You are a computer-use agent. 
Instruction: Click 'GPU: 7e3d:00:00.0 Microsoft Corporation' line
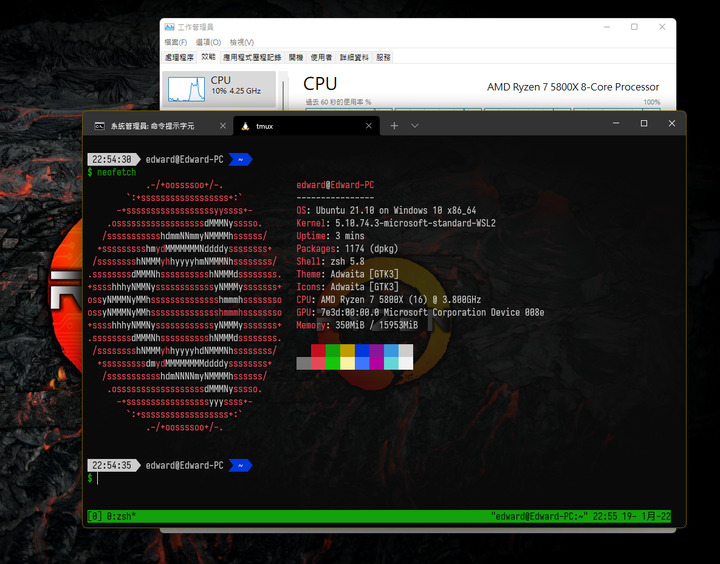pos(420,312)
